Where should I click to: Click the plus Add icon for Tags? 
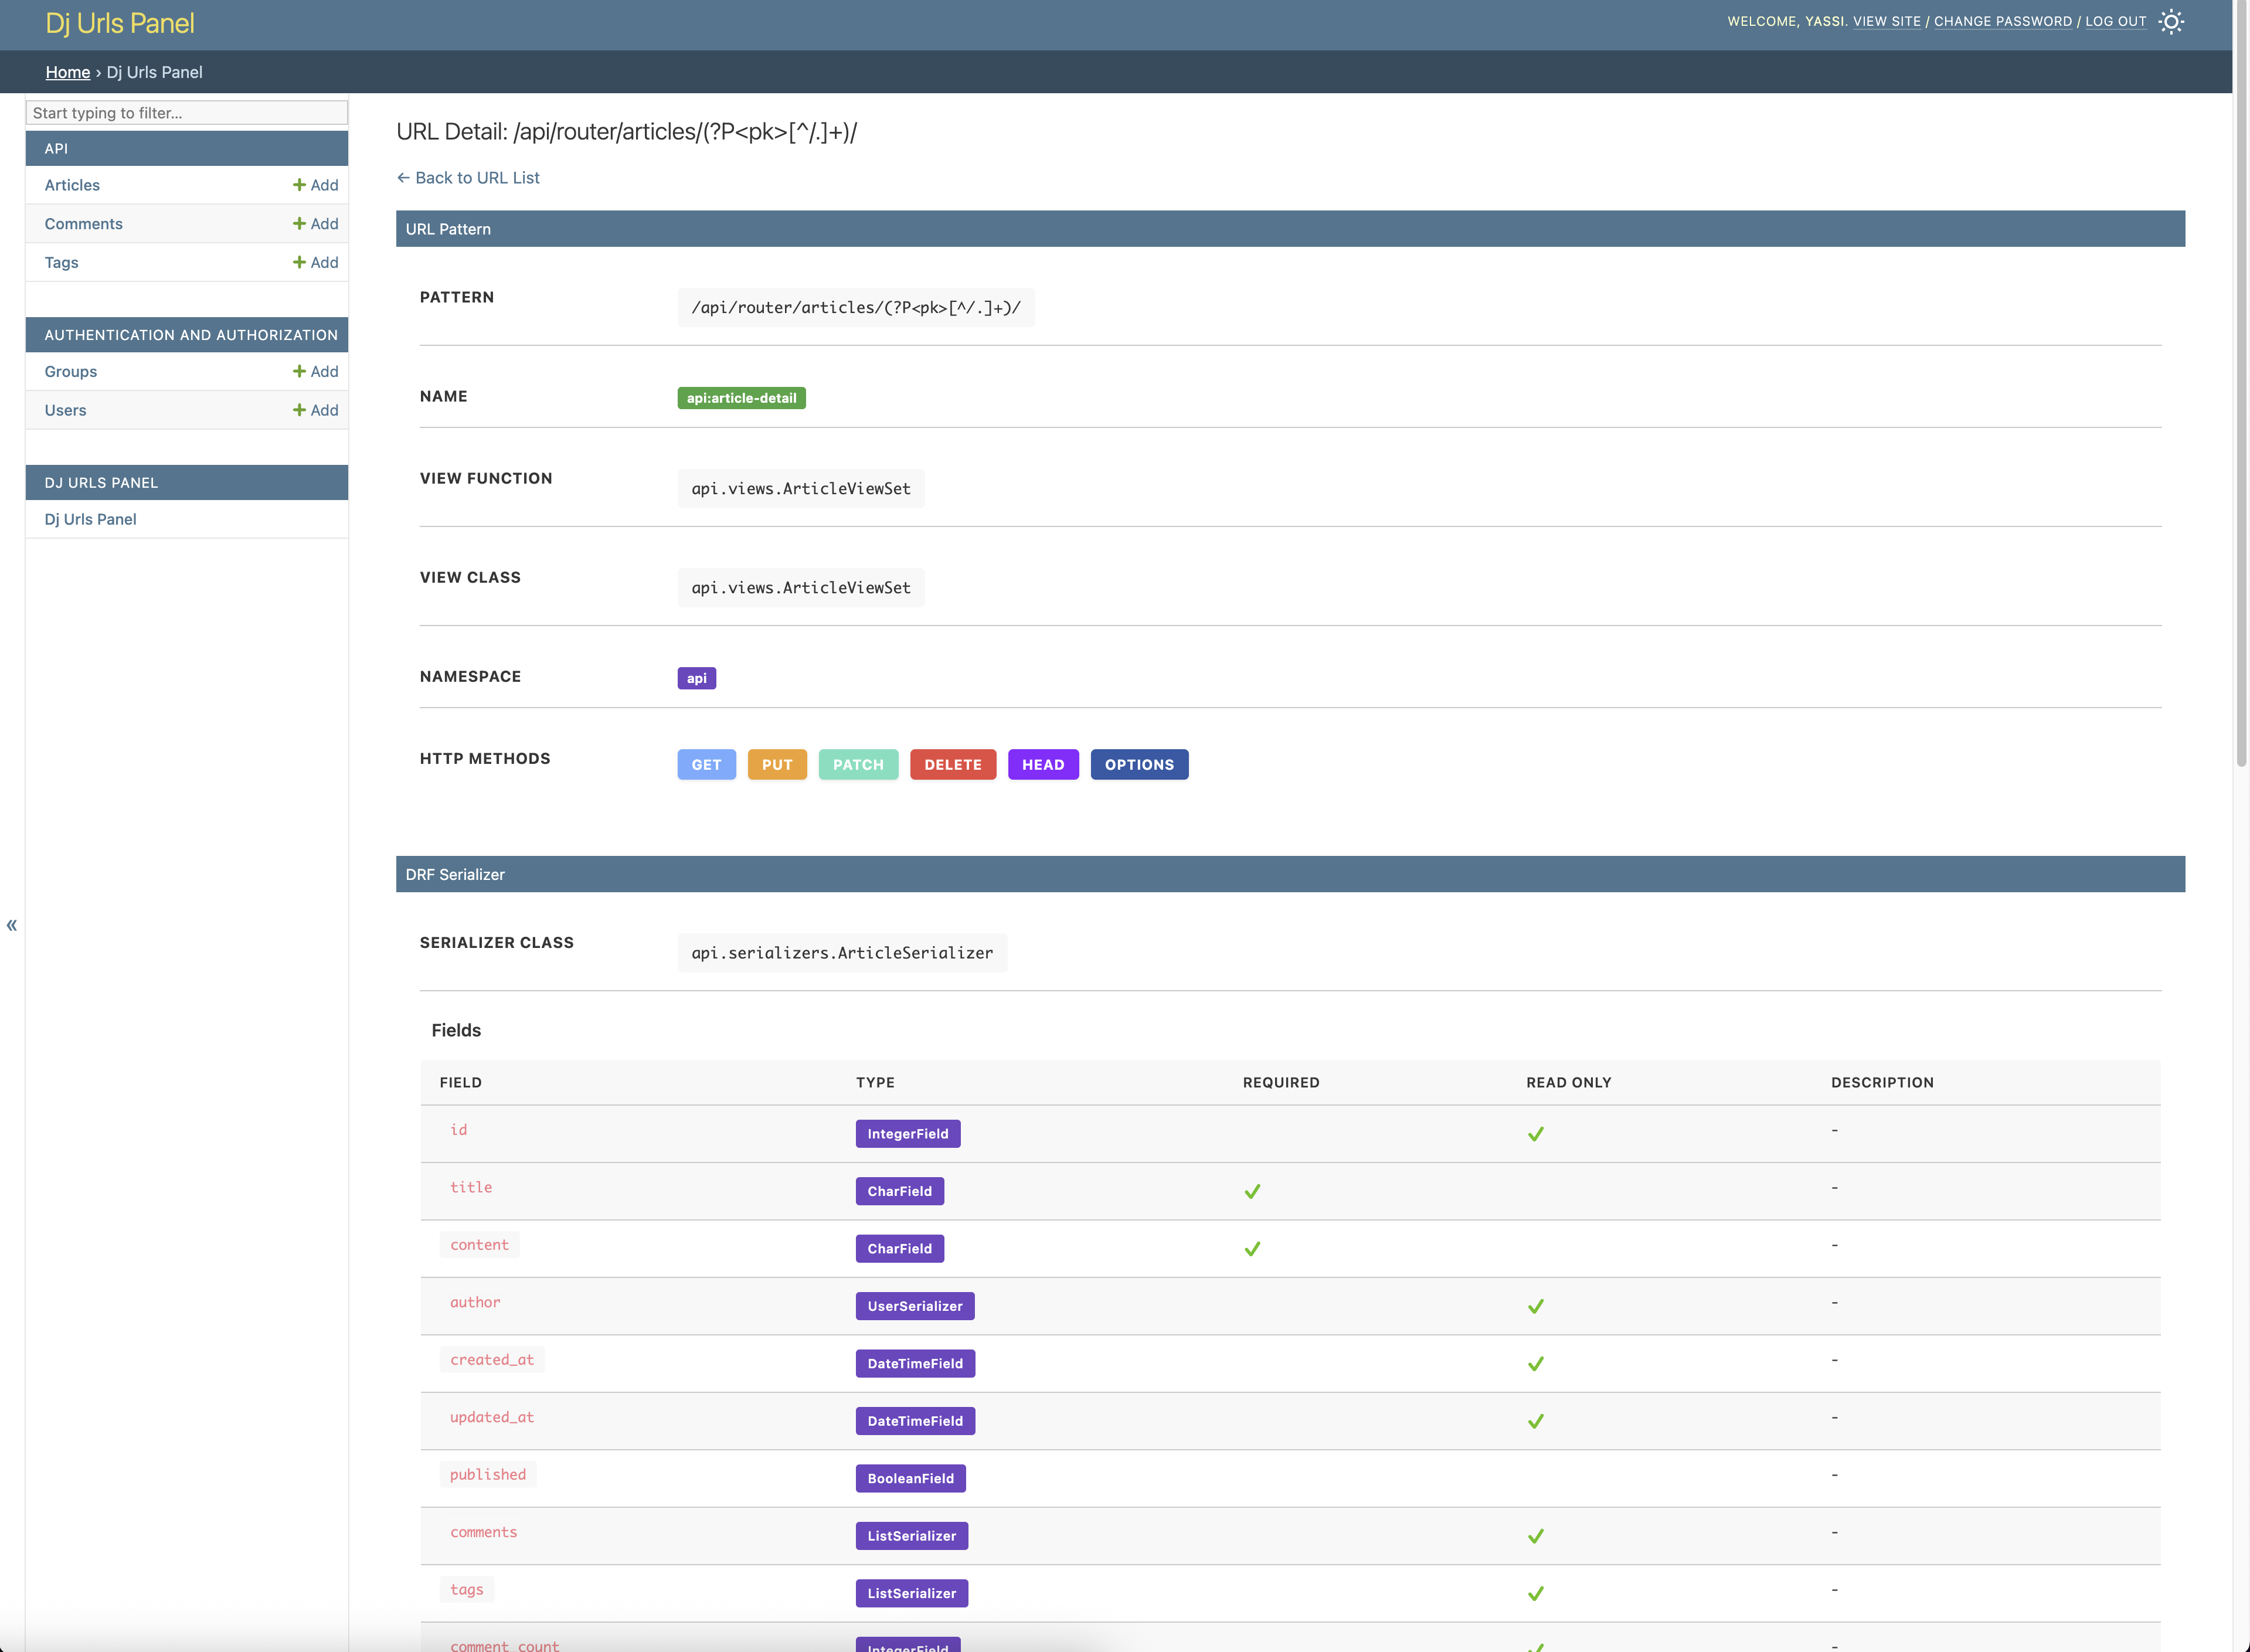[299, 262]
